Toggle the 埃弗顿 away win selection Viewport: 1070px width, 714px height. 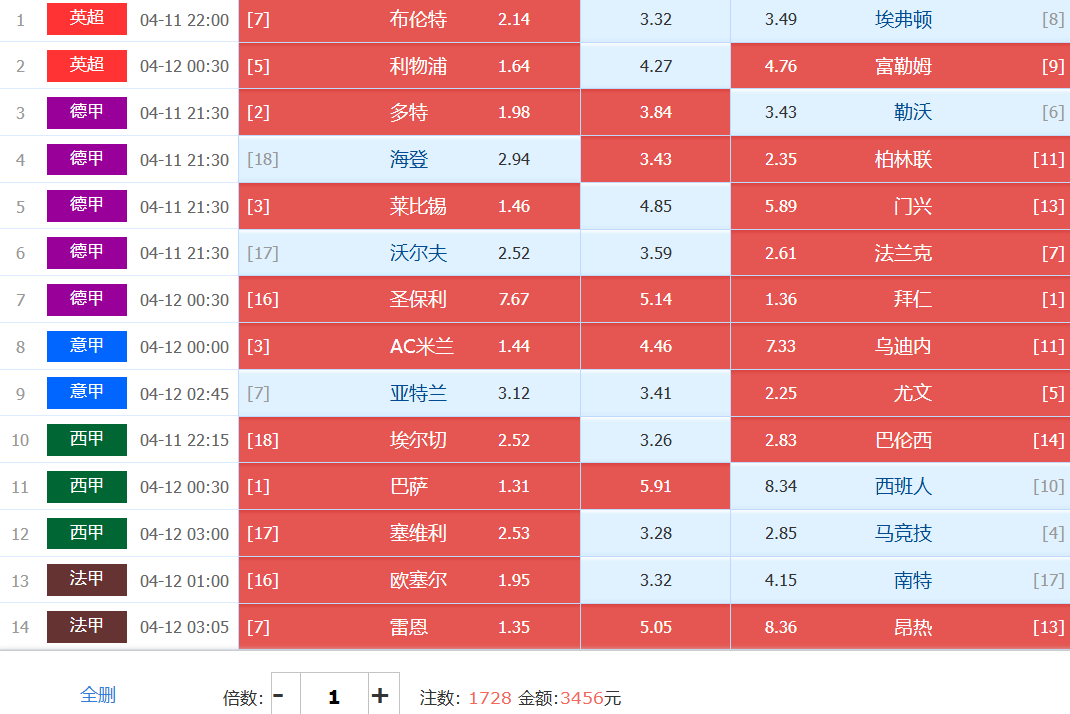[x=900, y=20]
